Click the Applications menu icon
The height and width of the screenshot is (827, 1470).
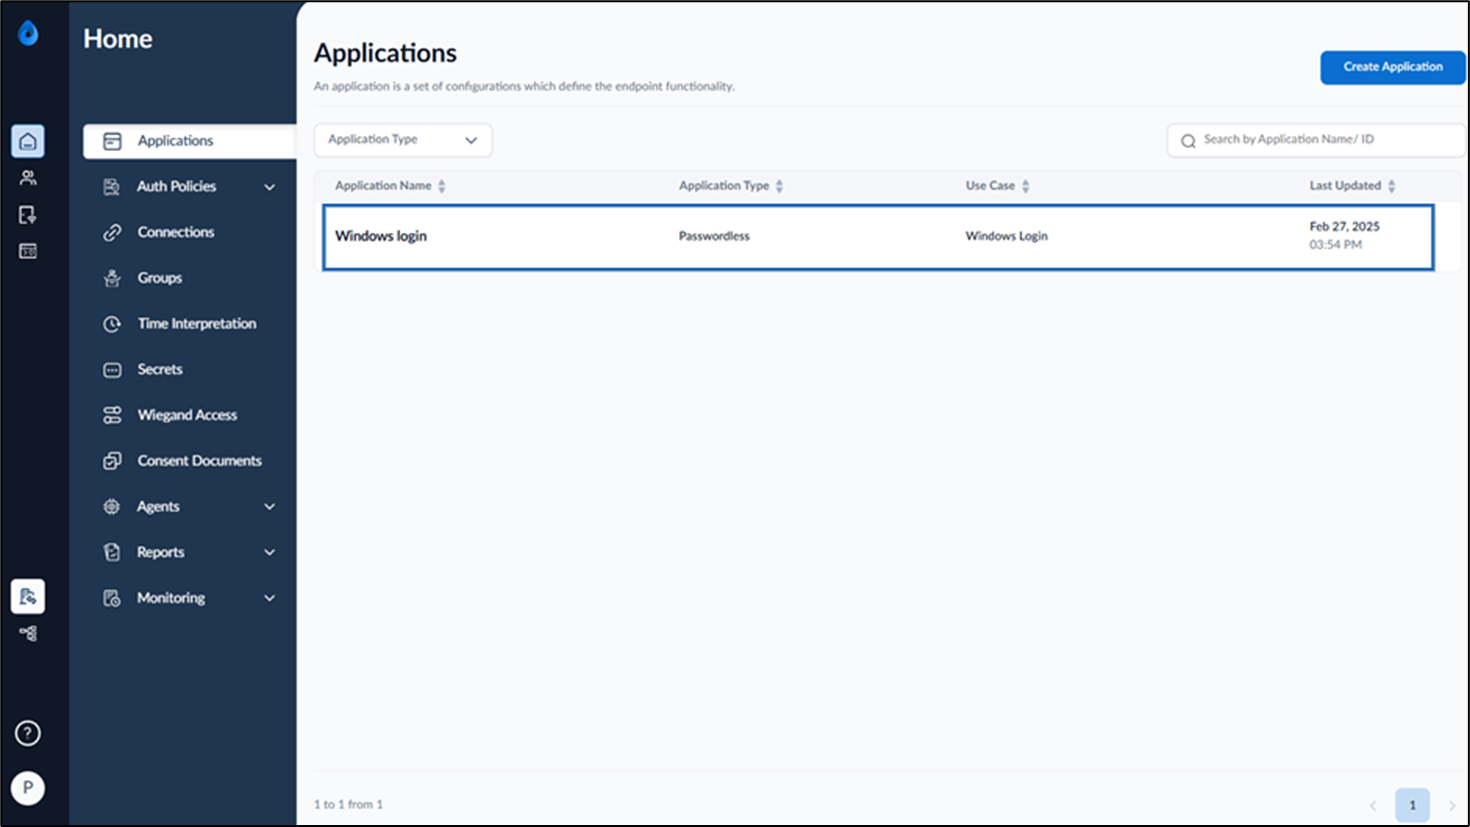[112, 141]
